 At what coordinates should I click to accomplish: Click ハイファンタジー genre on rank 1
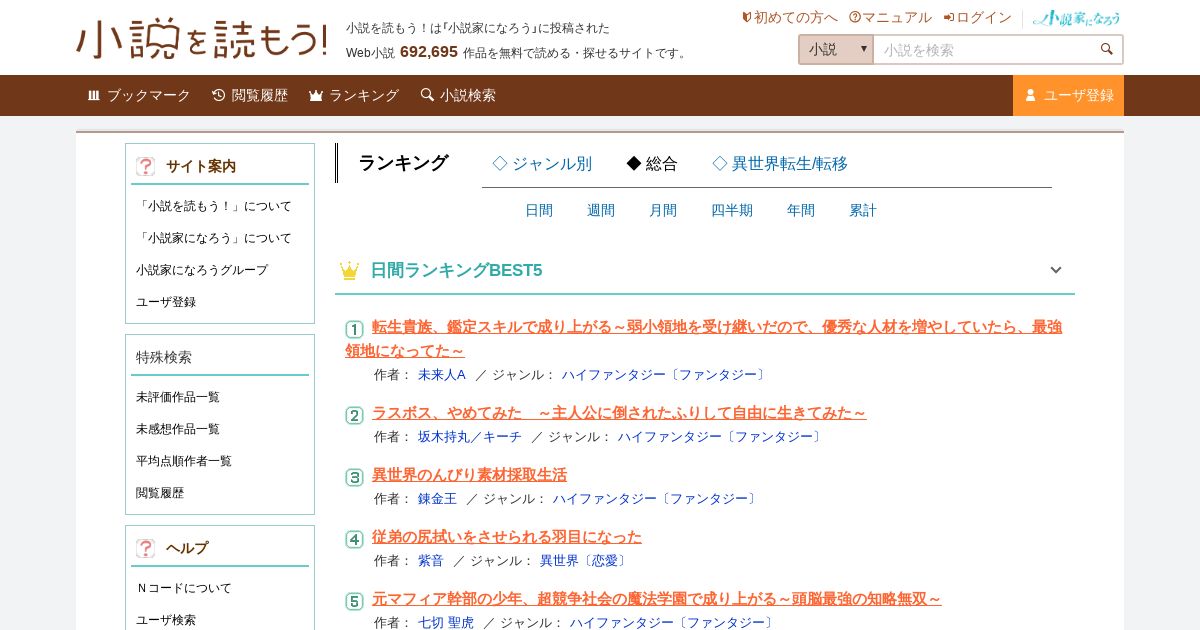pyautogui.click(x=665, y=375)
